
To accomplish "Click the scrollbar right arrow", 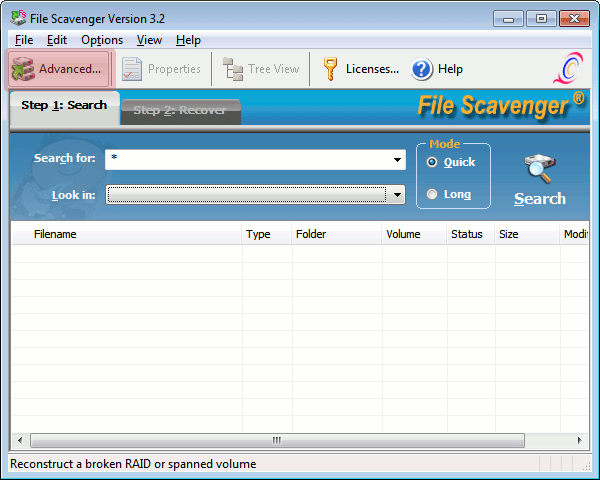I will pyautogui.click(x=579, y=441).
